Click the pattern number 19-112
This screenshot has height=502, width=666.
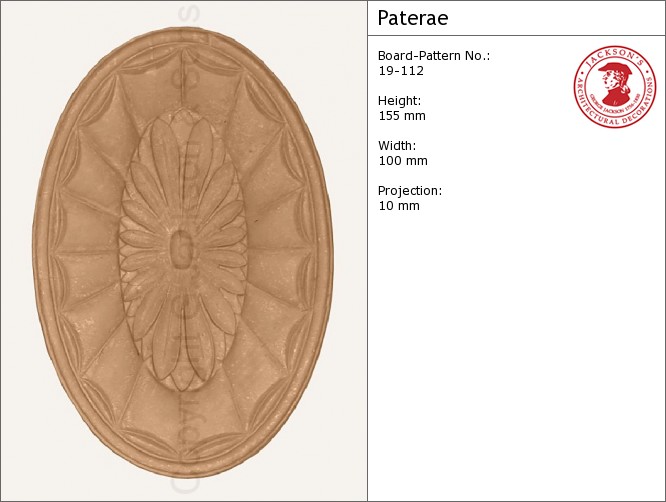[x=400, y=71]
